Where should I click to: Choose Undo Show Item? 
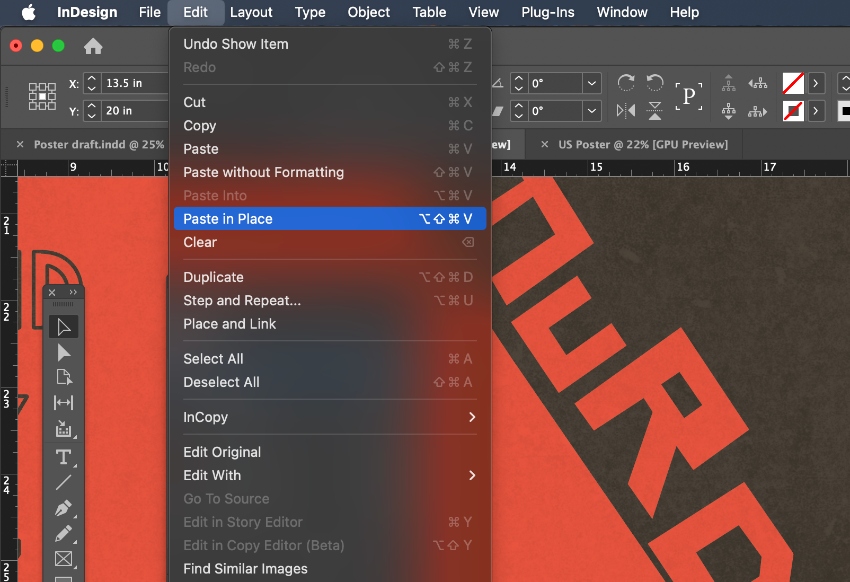pyautogui.click(x=330, y=44)
